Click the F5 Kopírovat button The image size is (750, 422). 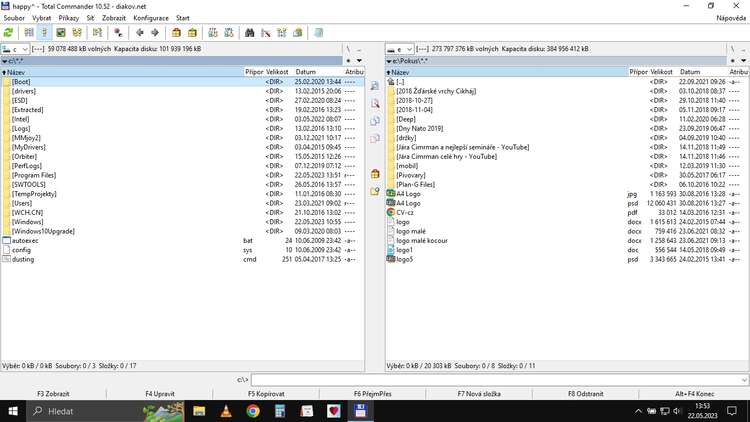266,394
